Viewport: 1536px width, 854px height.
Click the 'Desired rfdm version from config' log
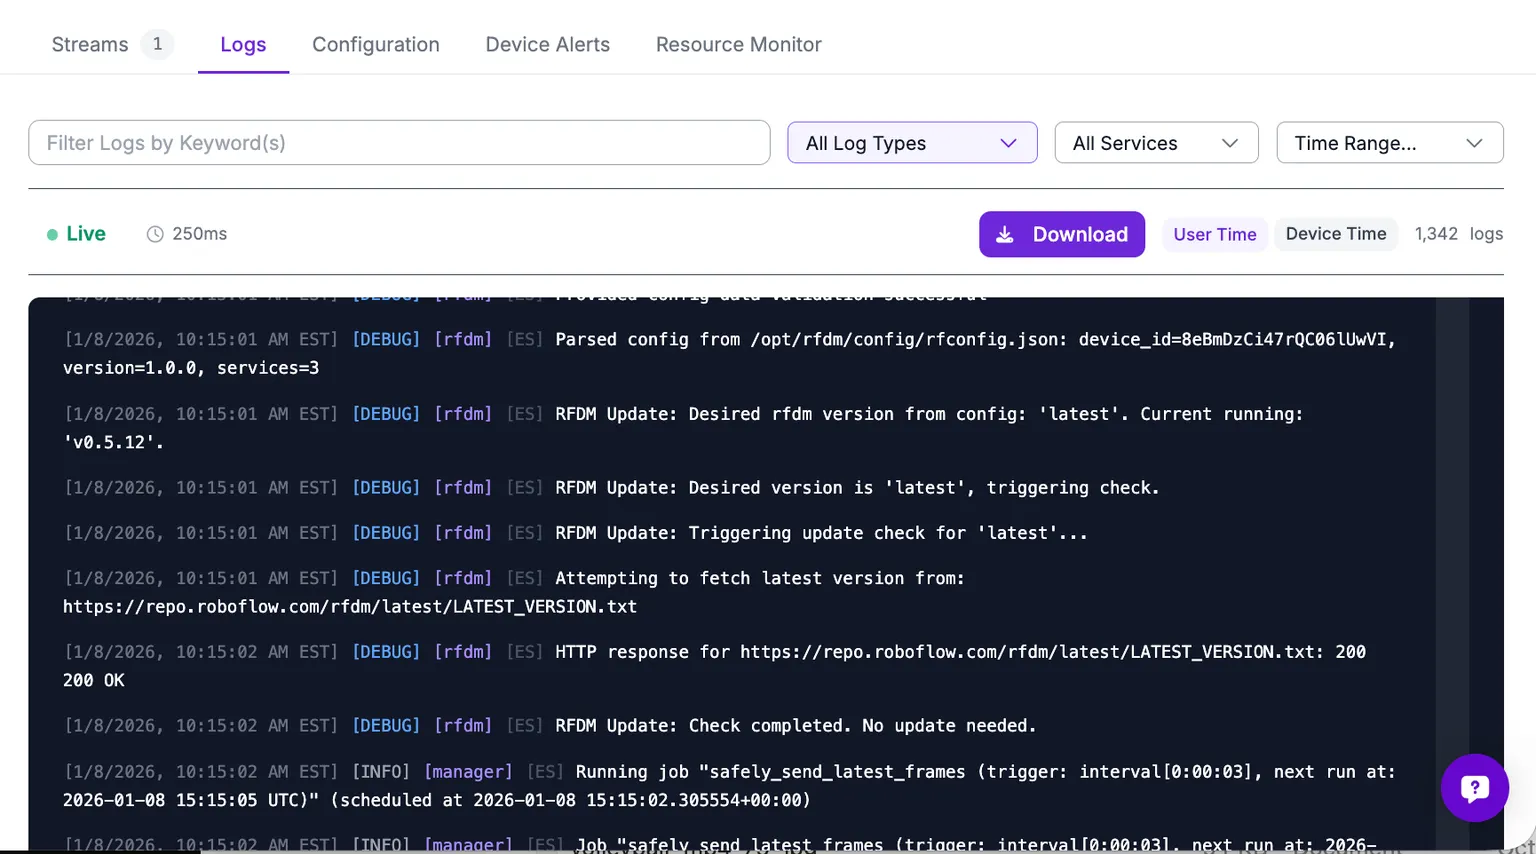click(684, 428)
